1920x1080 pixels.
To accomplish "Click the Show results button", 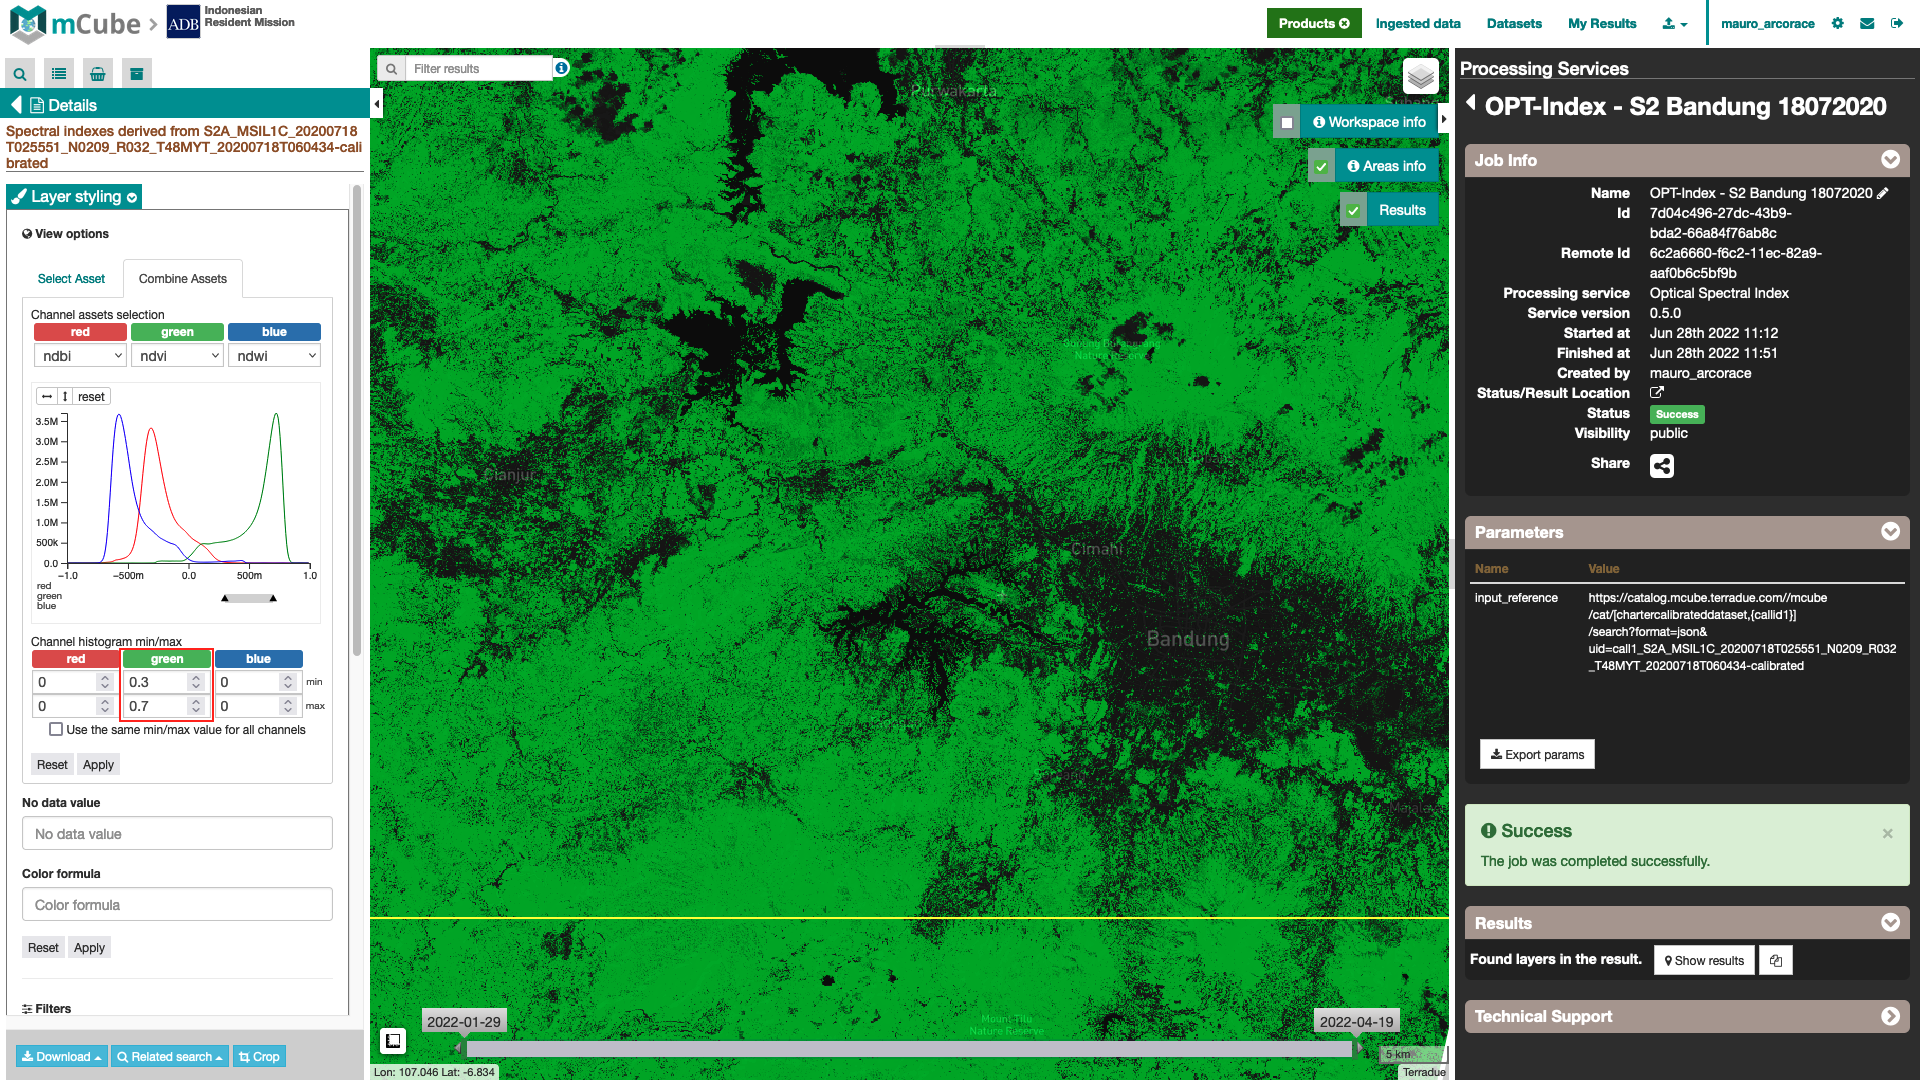I will pyautogui.click(x=1704, y=961).
